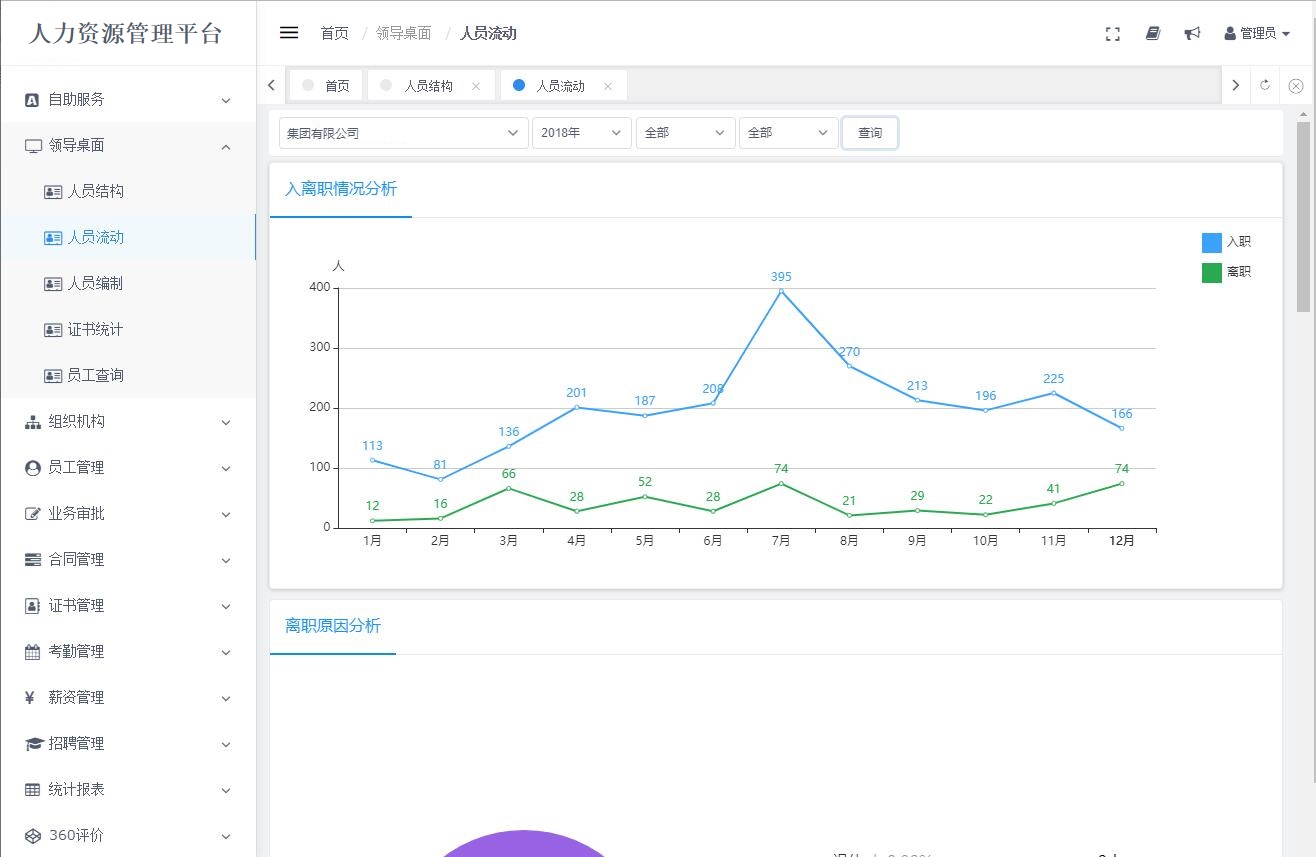1316x857 pixels.
Task: Click the 入离职情况分析 panel title
Action: click(x=341, y=189)
